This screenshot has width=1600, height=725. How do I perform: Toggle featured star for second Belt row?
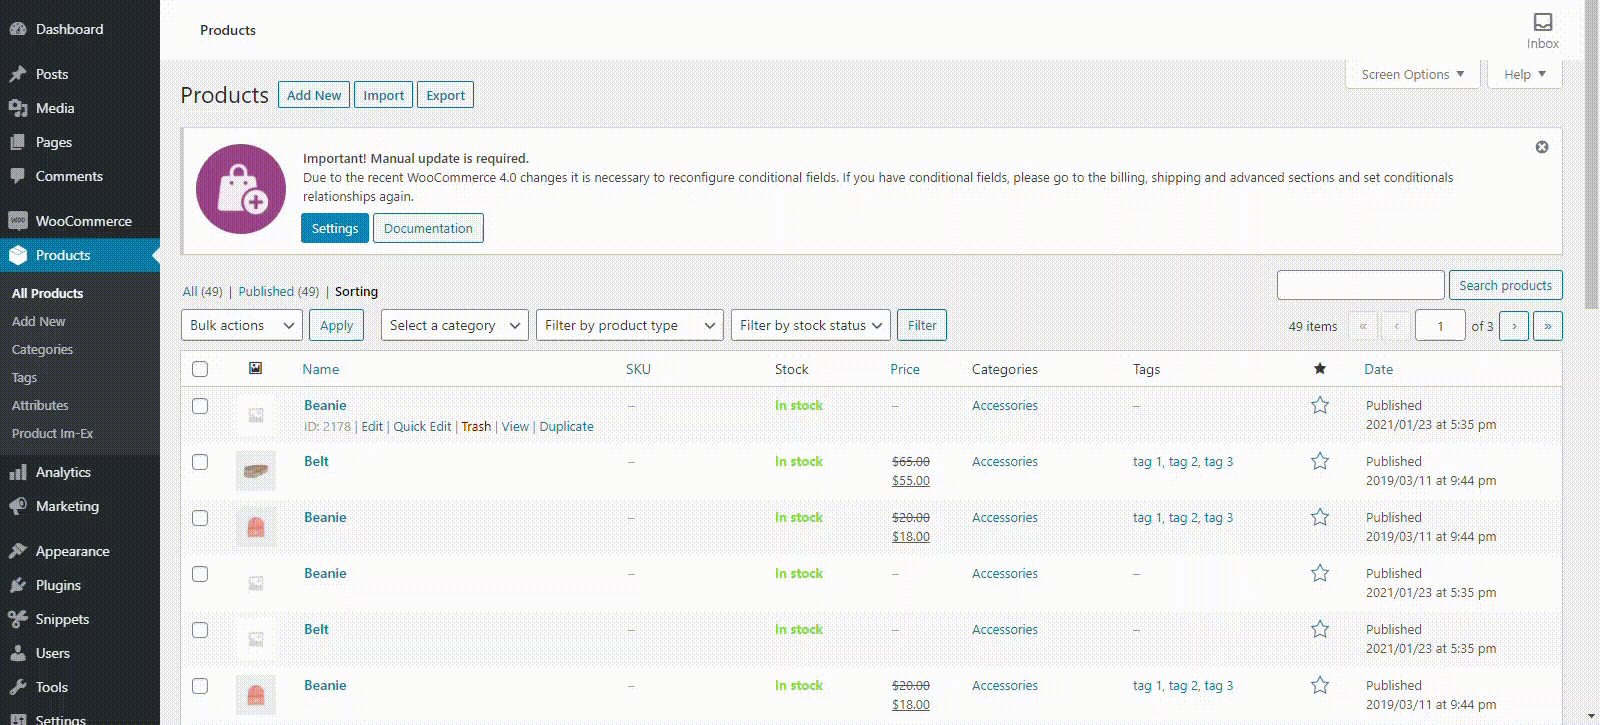pyautogui.click(x=1320, y=629)
